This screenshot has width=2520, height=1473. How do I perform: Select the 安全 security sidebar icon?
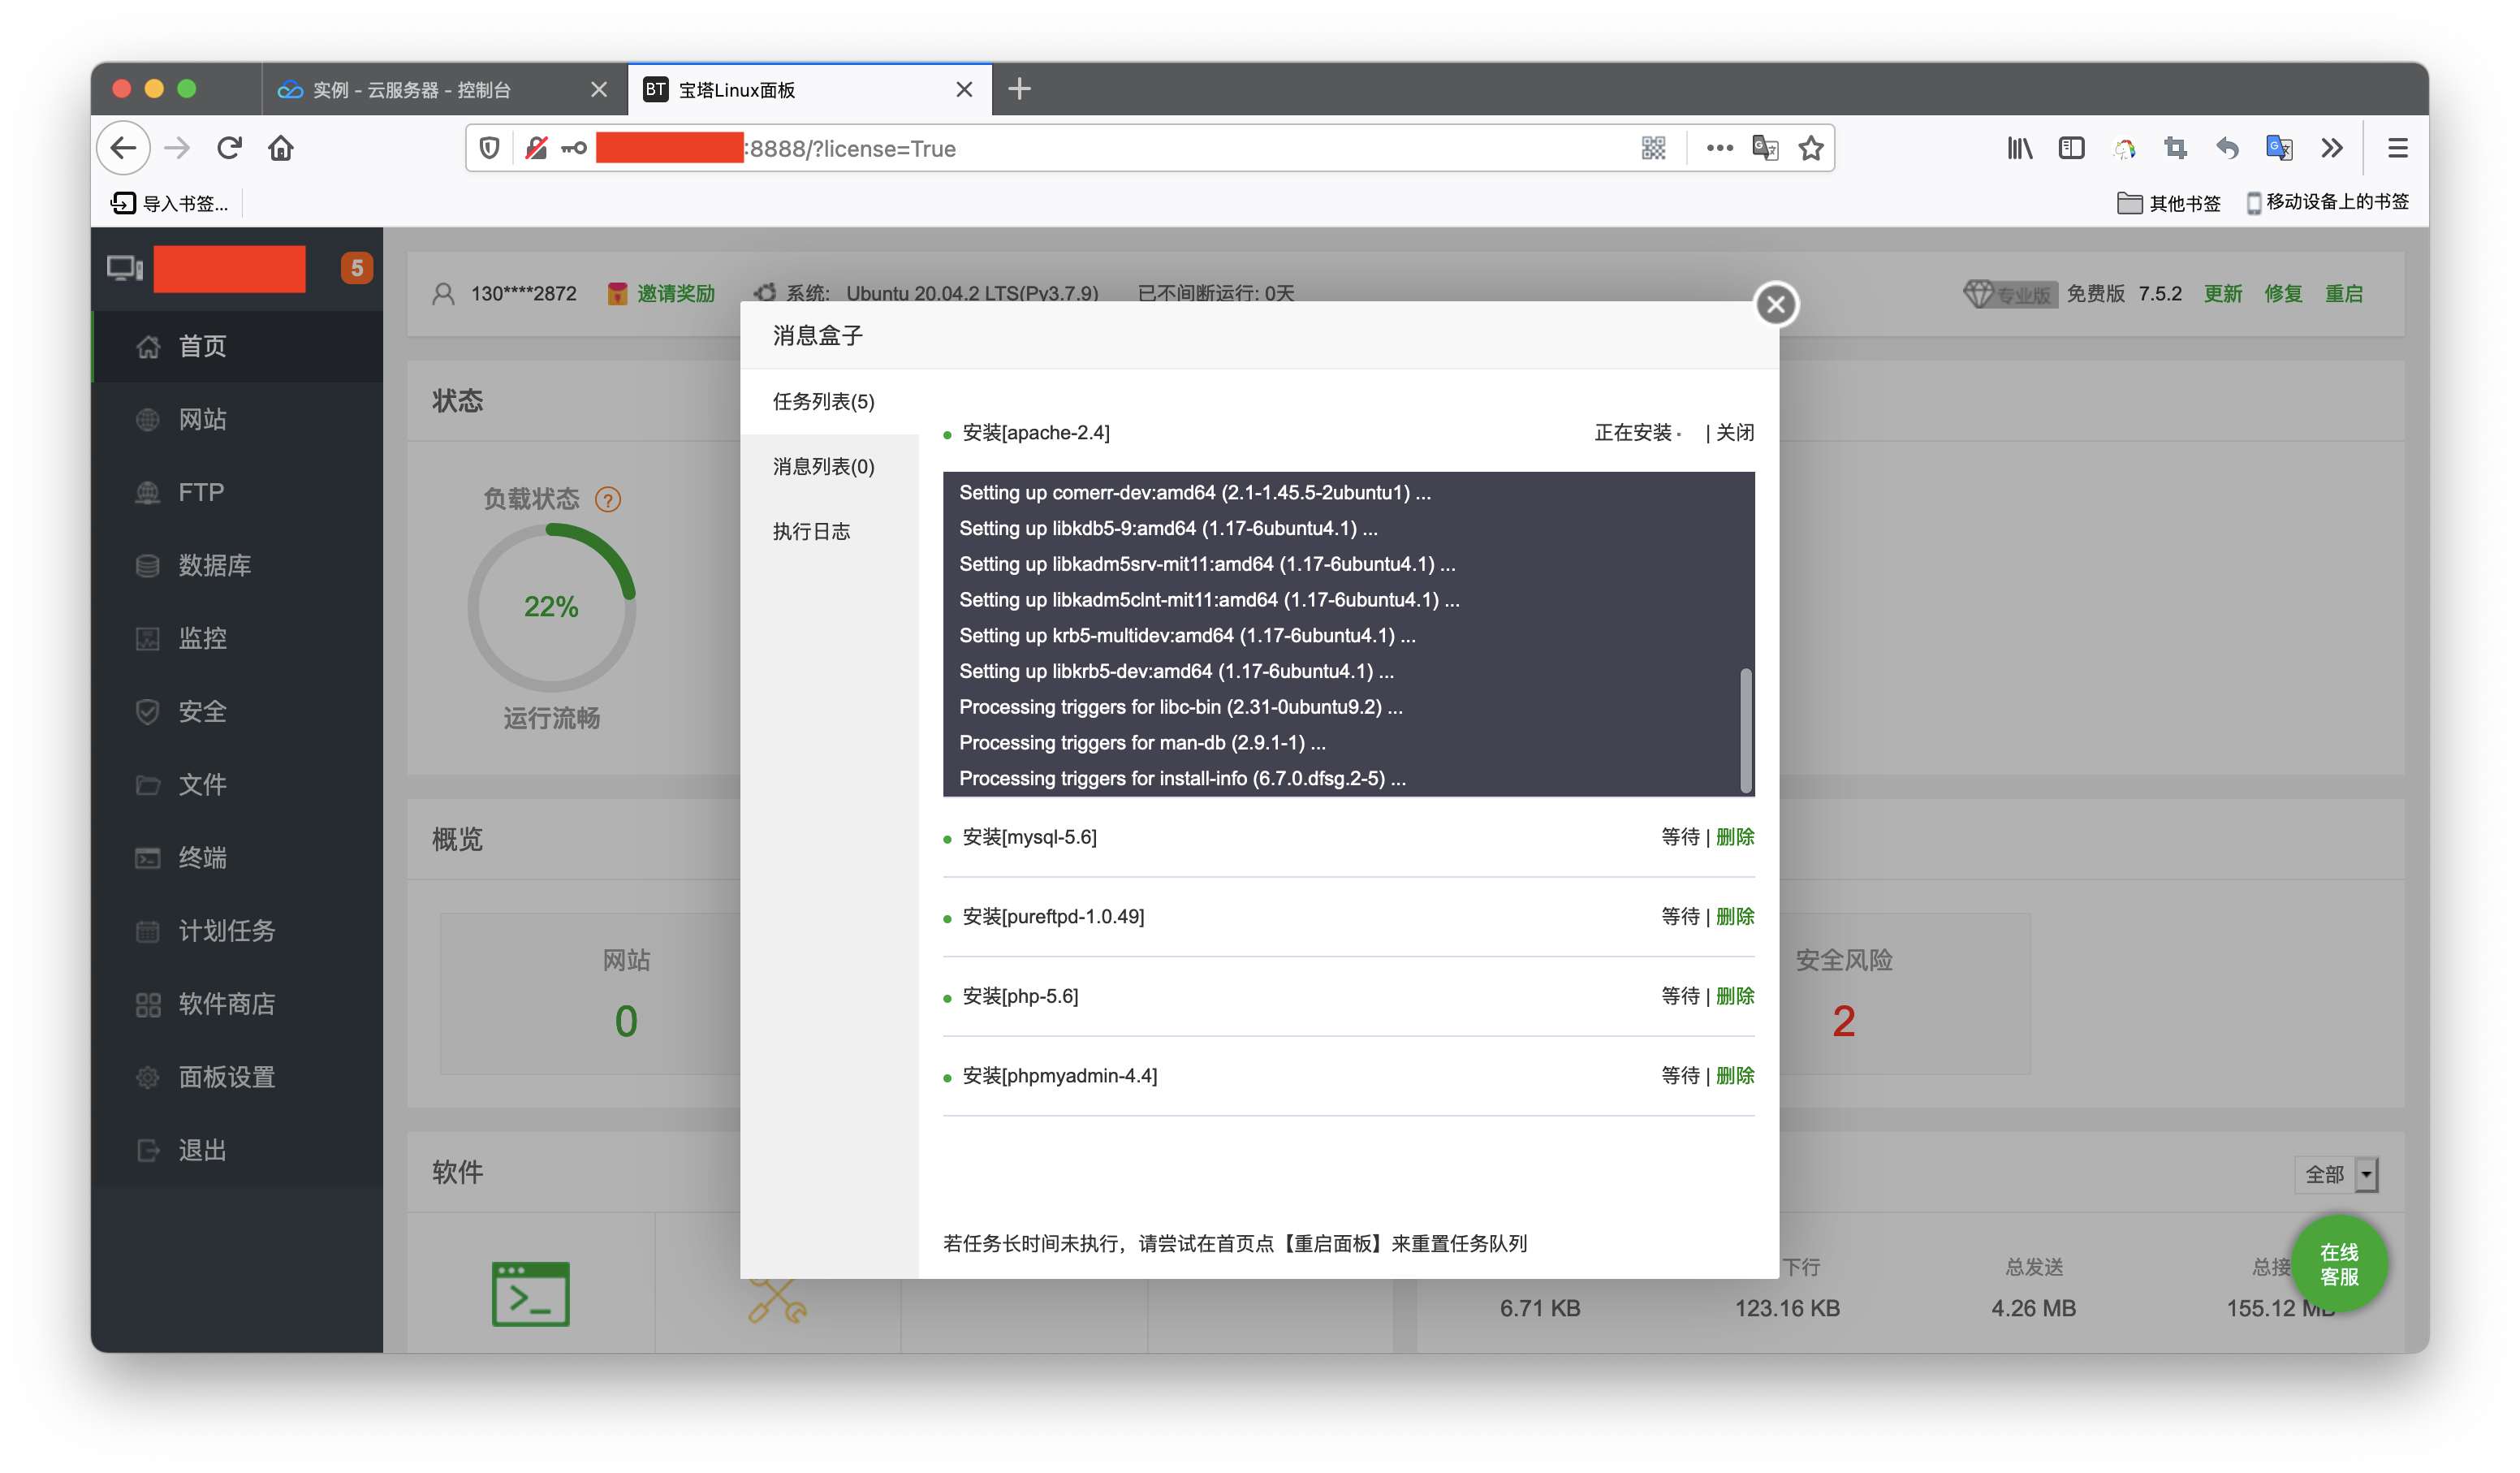pyautogui.click(x=202, y=711)
